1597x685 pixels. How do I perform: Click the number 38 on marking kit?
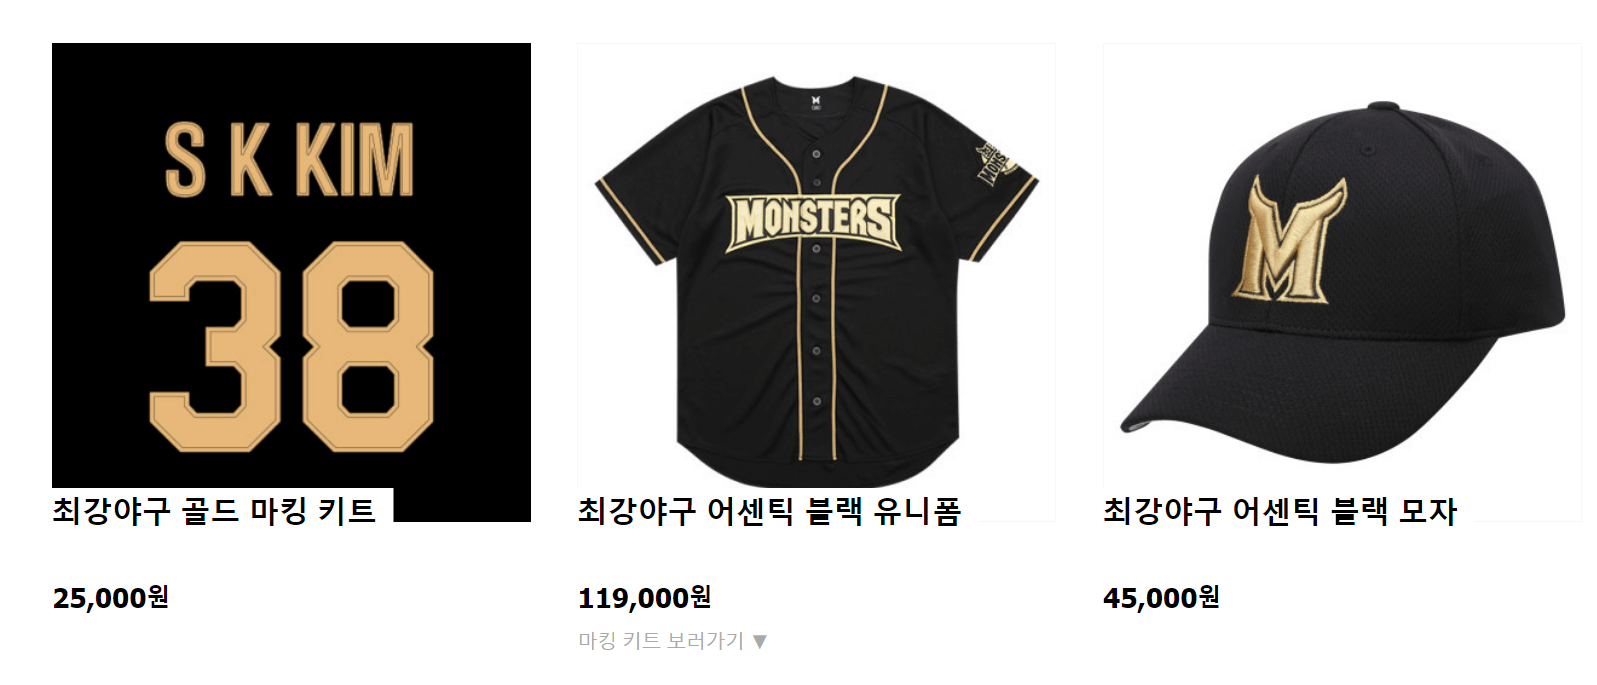point(291,346)
